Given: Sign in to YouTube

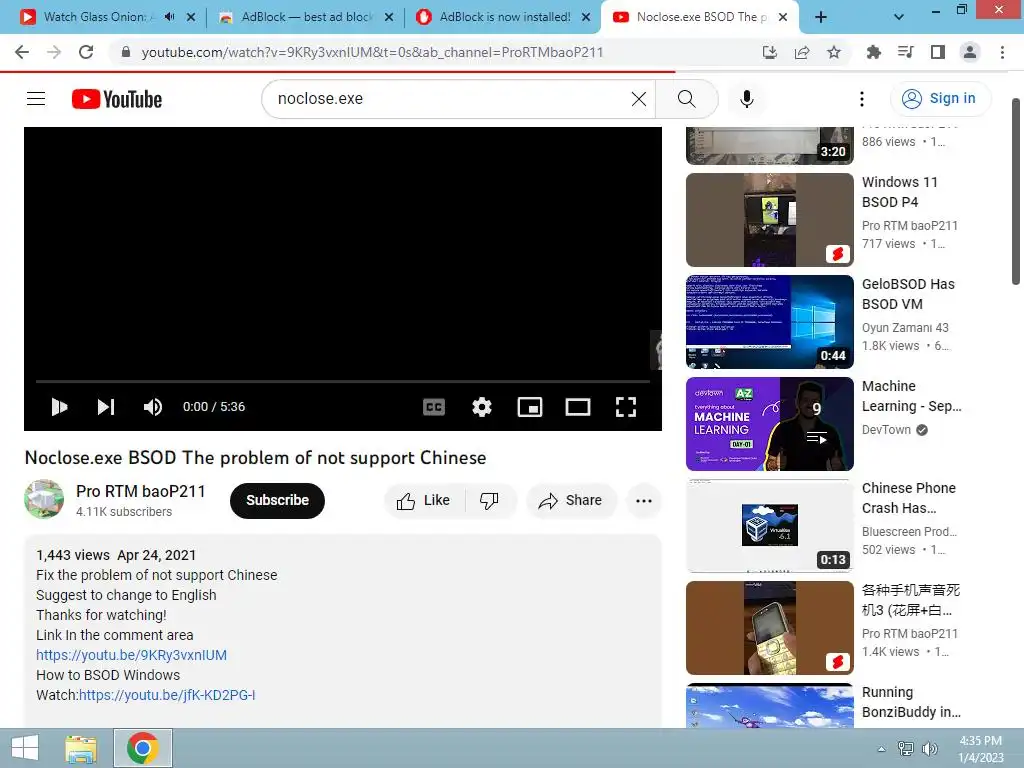Looking at the screenshot, I should (x=940, y=99).
